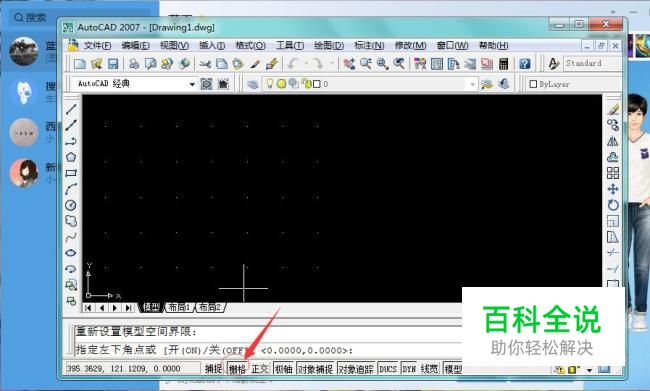
Task: Open the DesignCenter icon
Action: click(437, 64)
